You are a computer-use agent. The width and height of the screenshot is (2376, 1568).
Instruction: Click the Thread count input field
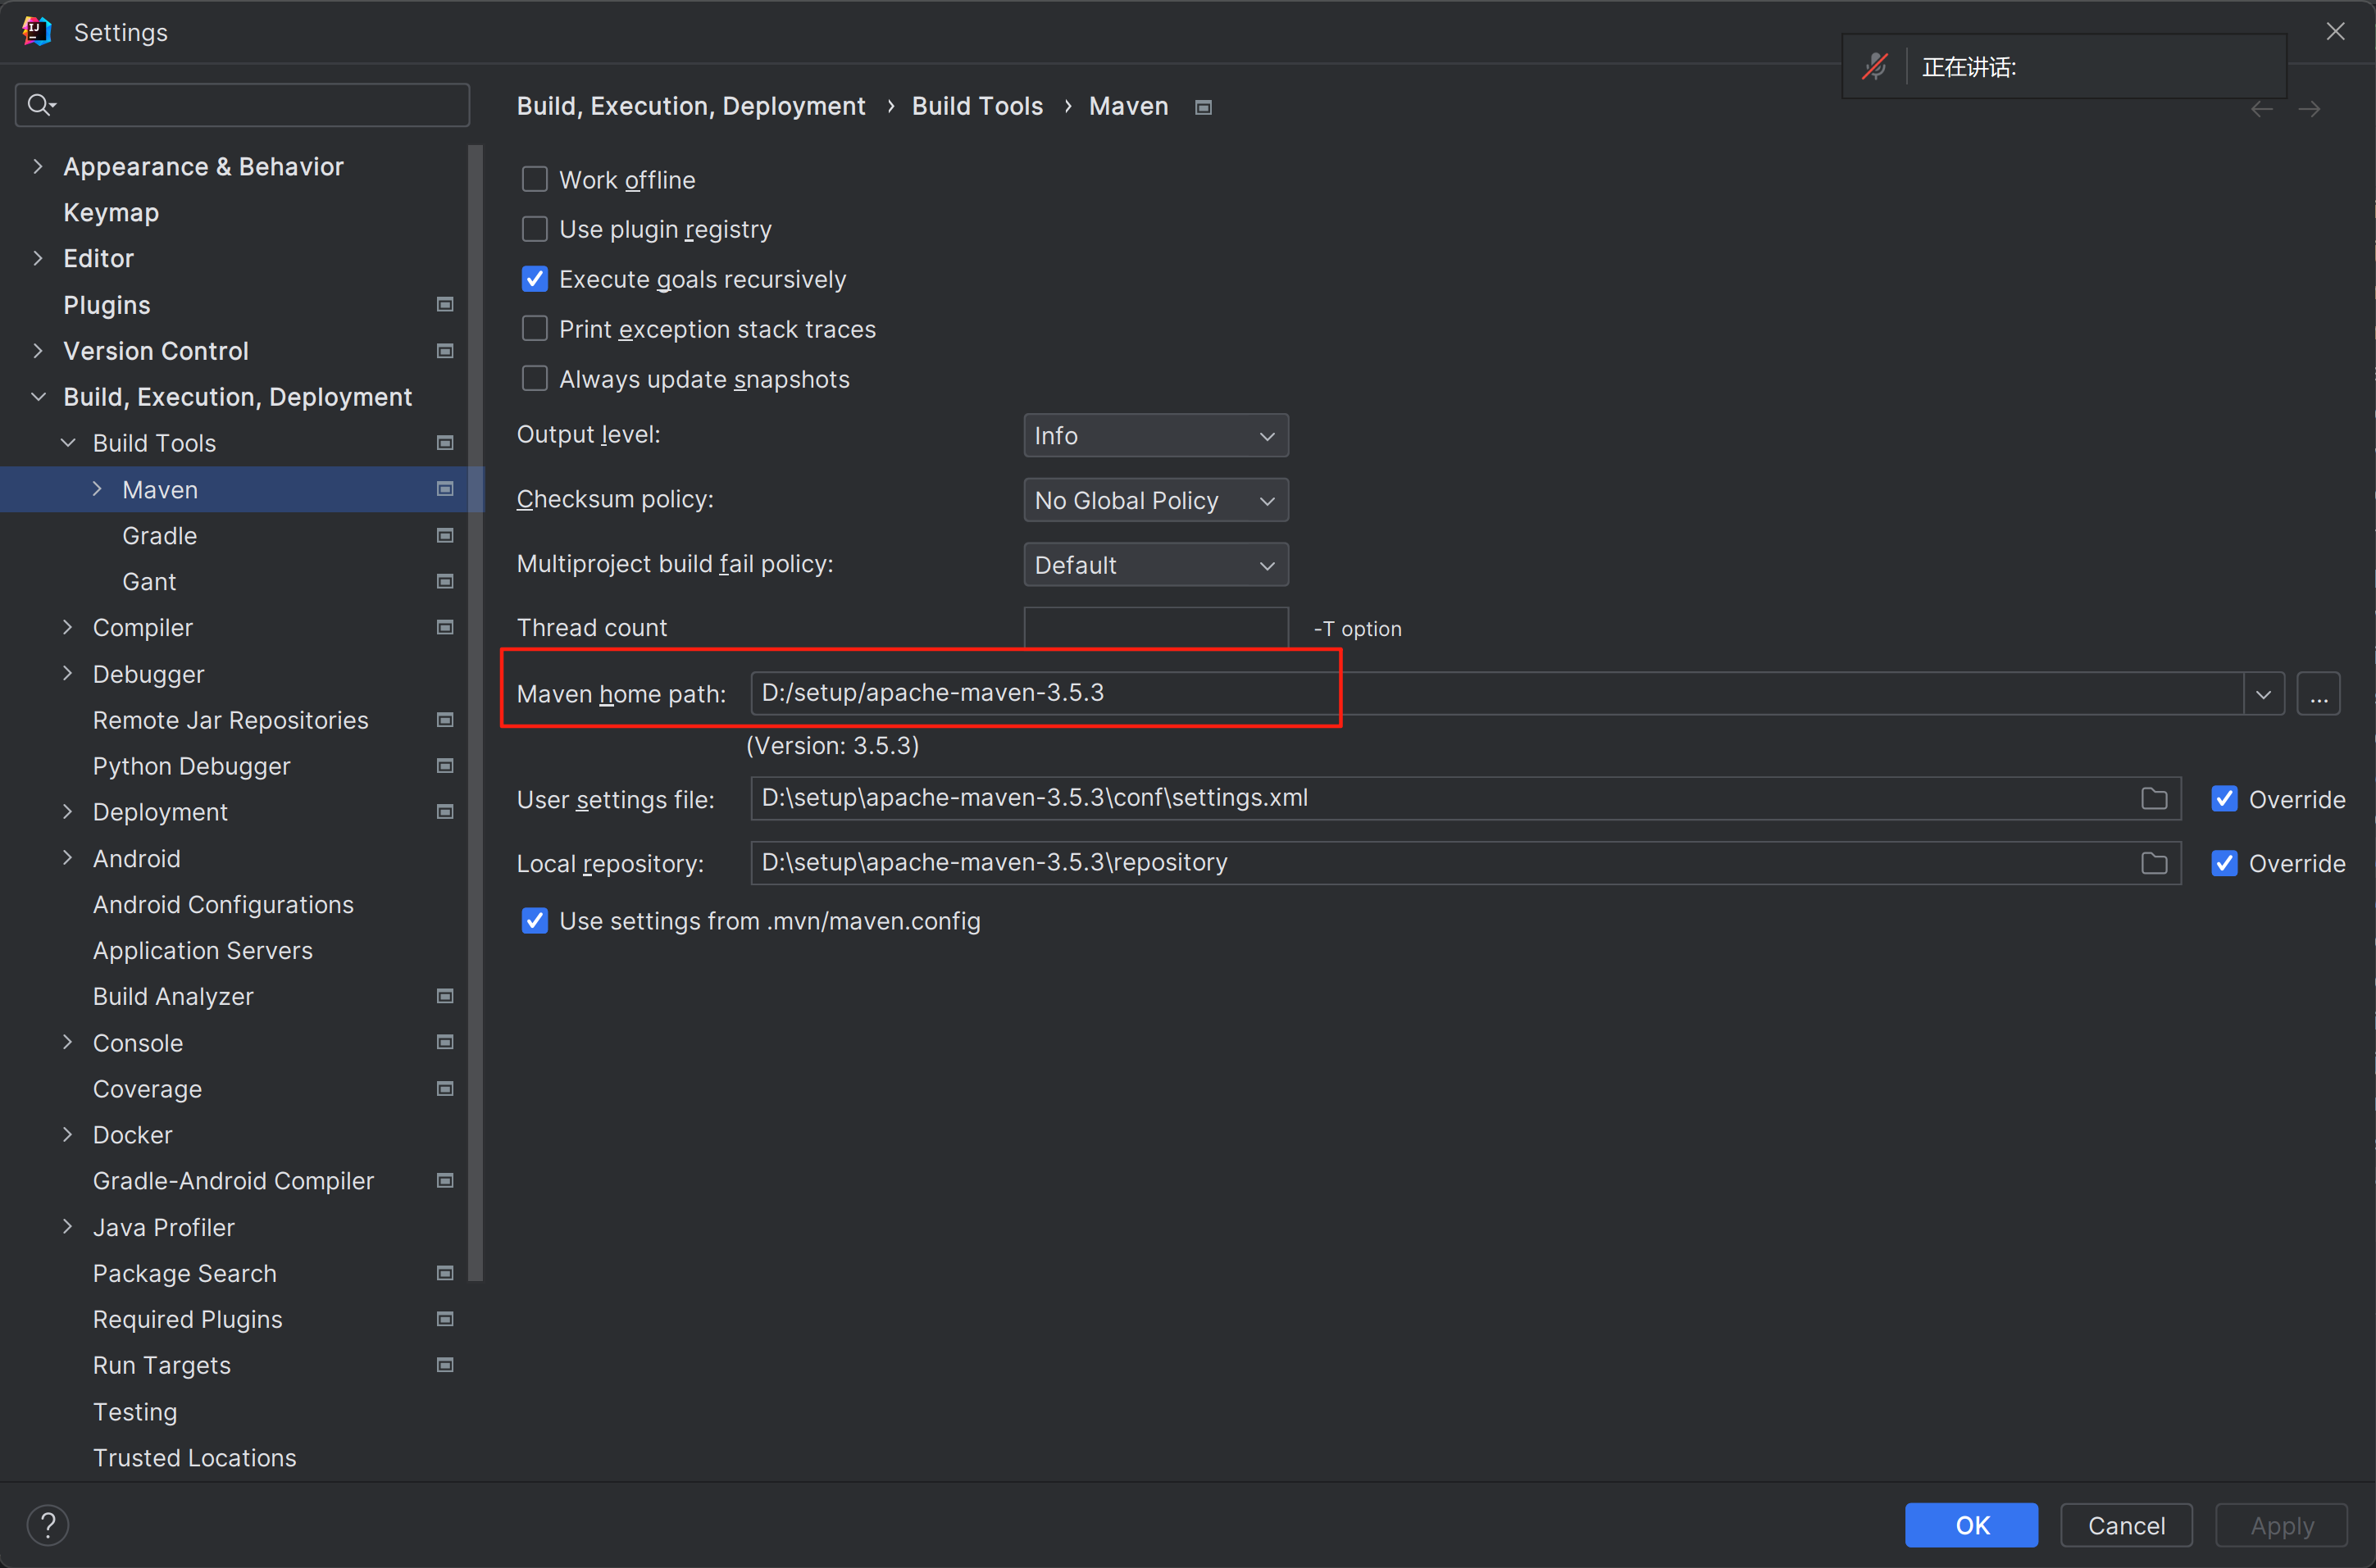point(1156,628)
